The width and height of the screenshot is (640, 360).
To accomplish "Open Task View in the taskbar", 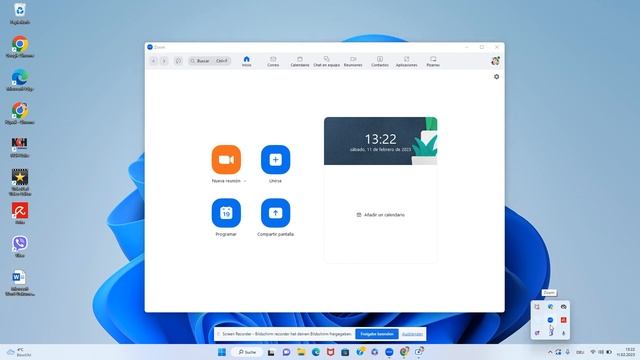I will [x=271, y=352].
